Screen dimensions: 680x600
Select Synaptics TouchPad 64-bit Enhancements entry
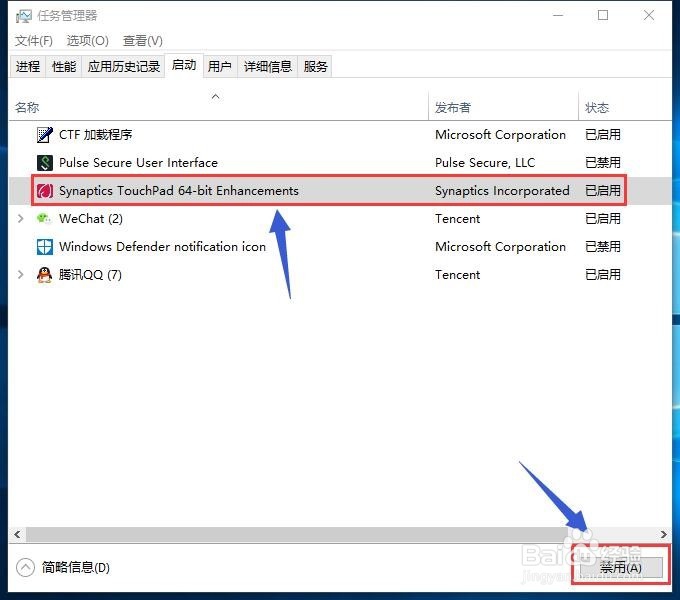[179, 191]
